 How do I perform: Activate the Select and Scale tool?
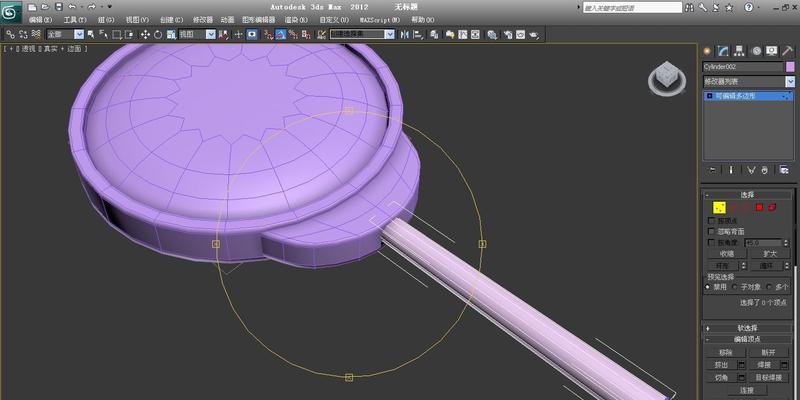click(x=171, y=34)
